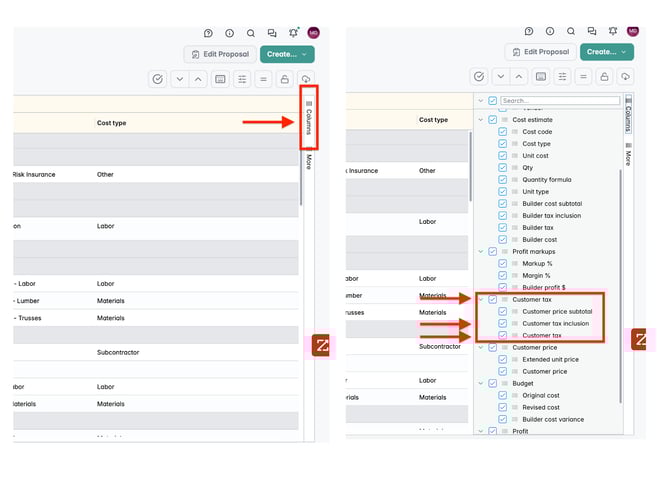Click lock icon in left screenshot toolbar
The height and width of the screenshot is (479, 659).
click(x=285, y=78)
